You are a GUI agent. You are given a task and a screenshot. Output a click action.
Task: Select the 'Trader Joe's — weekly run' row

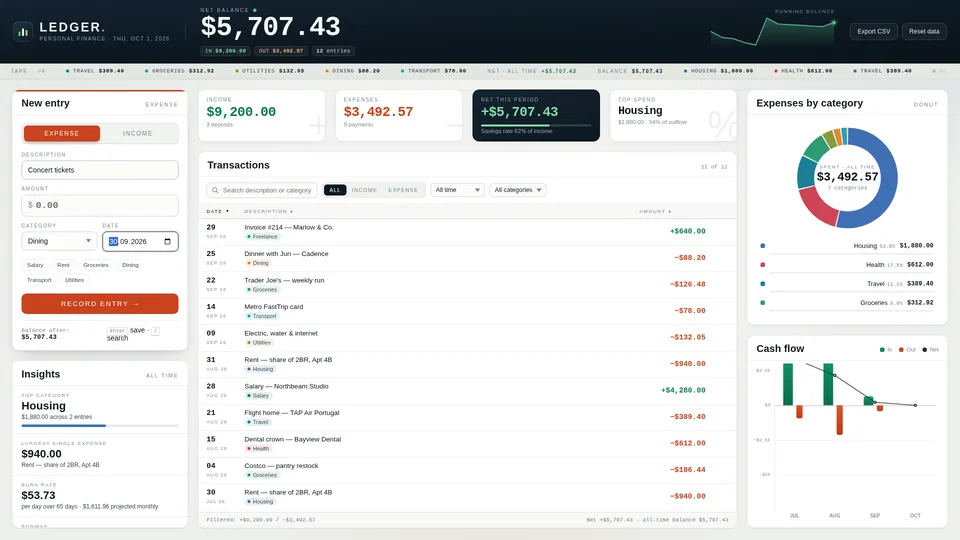tap(467, 284)
